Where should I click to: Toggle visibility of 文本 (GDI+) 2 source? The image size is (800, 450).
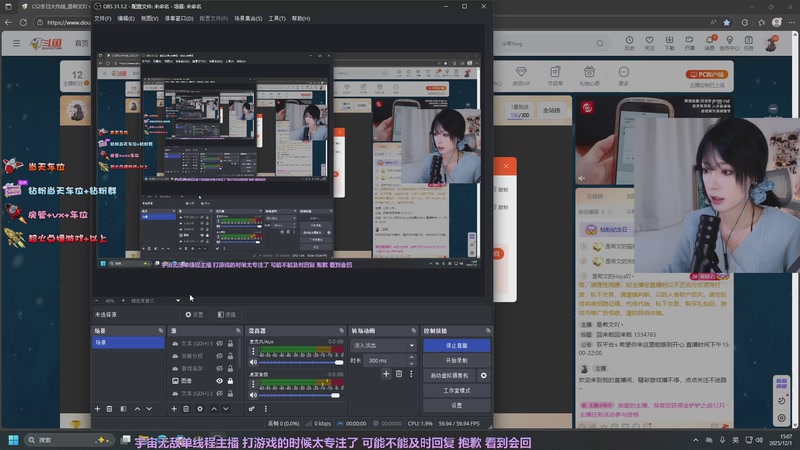point(219,393)
